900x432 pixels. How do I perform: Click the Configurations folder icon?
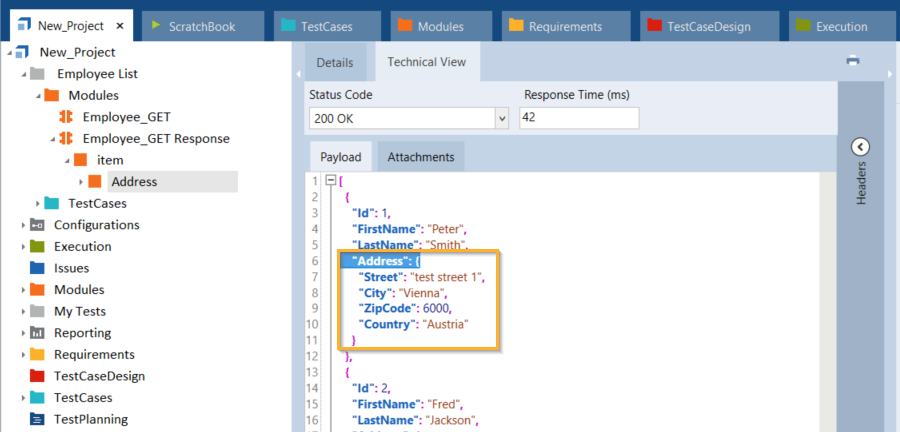37,225
